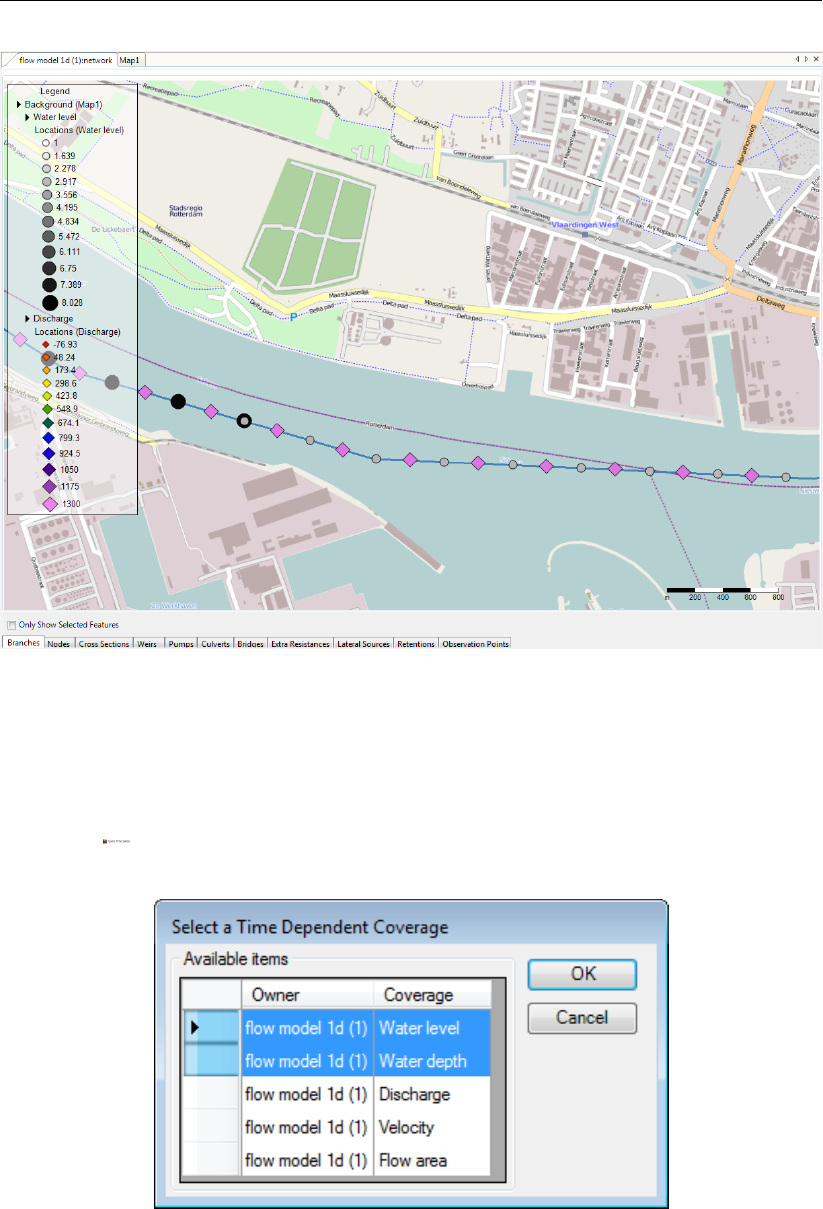This screenshot has width=823, height=1209.
Task: Click the blue diamond symbol for 799.3
Action: click(x=47, y=438)
